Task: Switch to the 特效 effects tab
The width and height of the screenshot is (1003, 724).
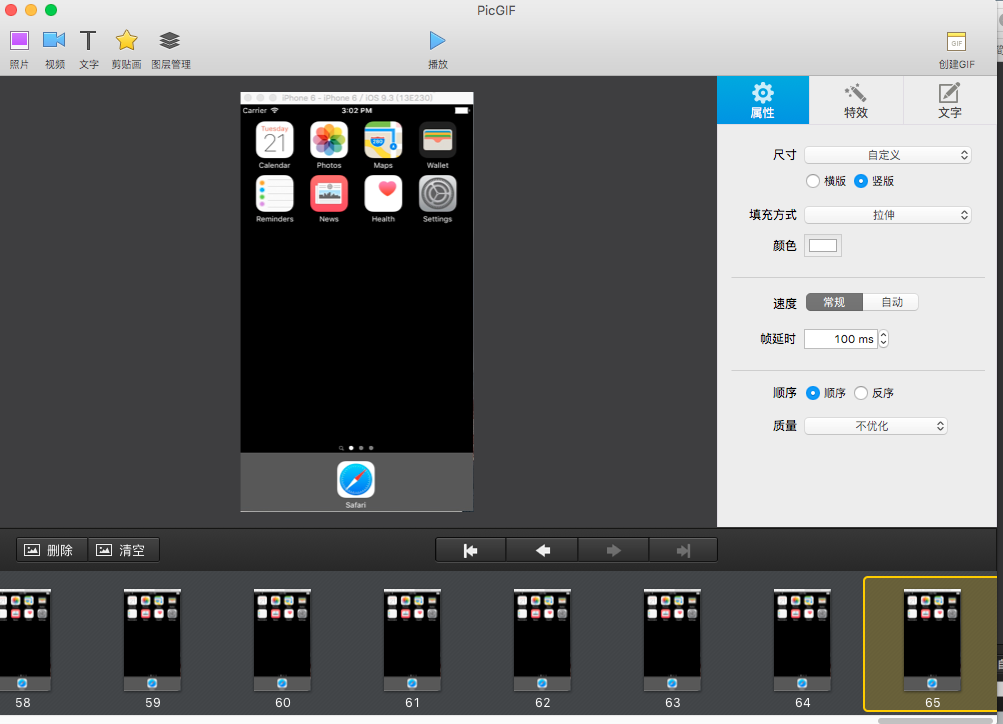Action: (x=855, y=100)
